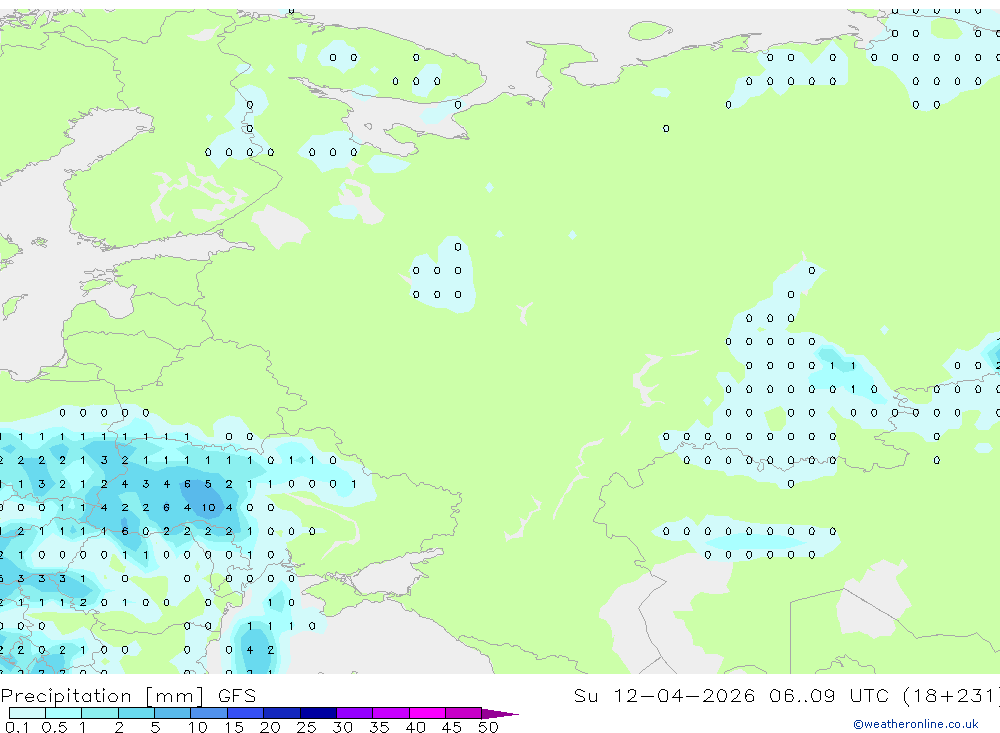Click the 5–10 mm medium blue legend swatch
The image size is (1000, 733).
[173, 713]
